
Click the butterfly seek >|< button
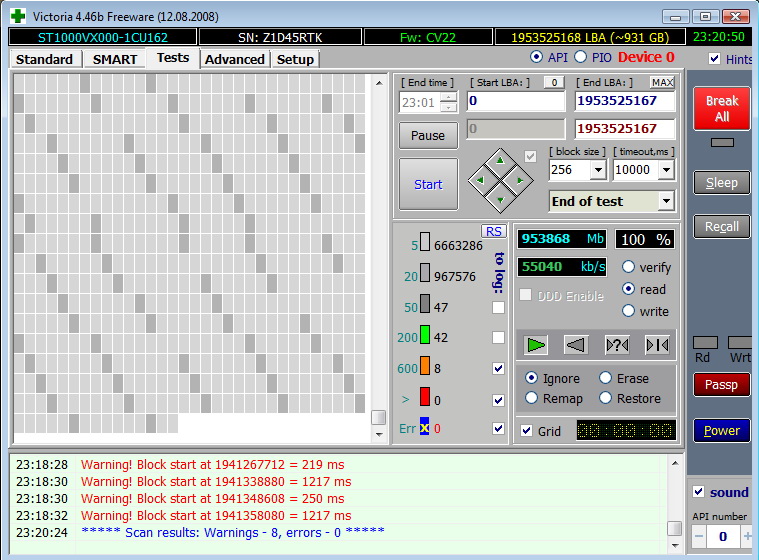point(657,345)
